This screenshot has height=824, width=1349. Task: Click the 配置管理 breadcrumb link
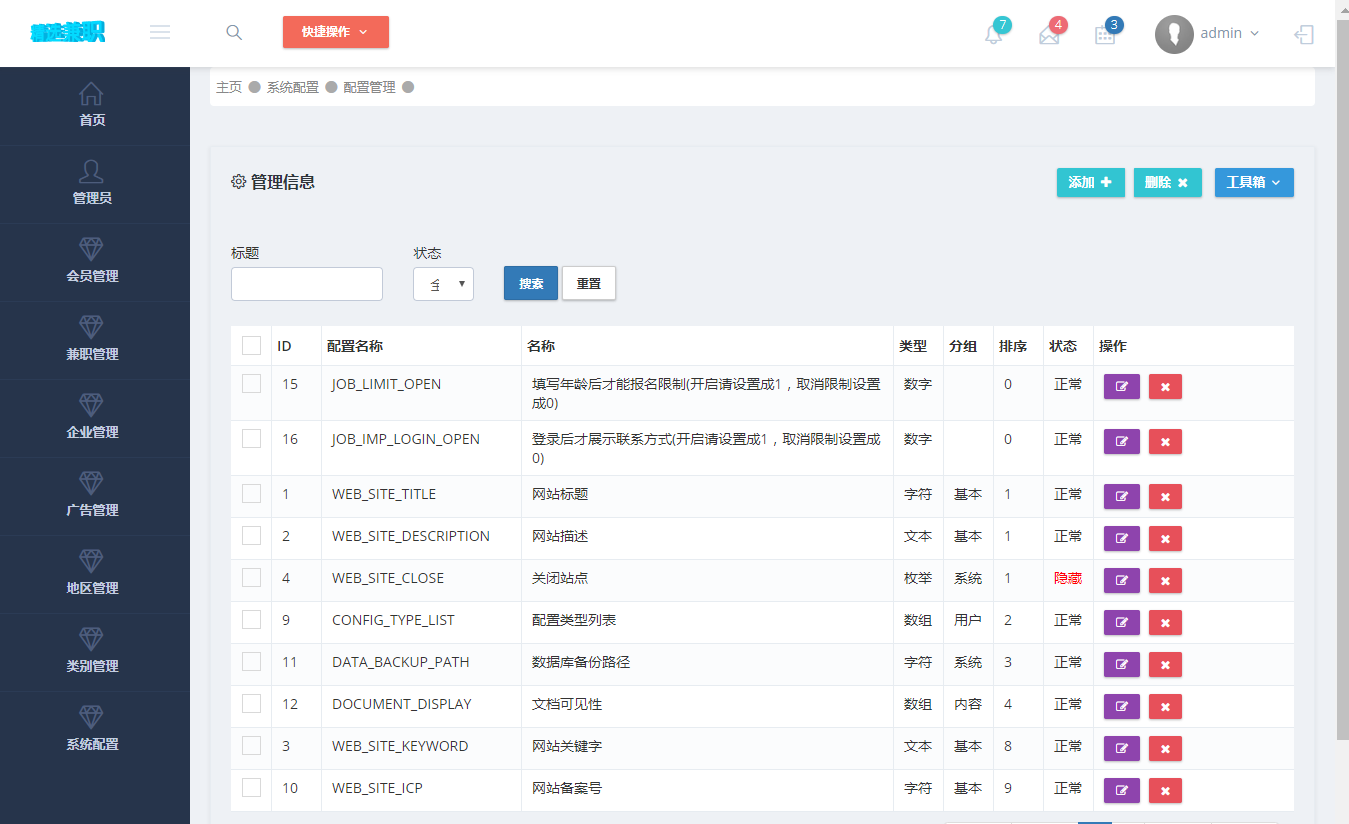(x=369, y=87)
